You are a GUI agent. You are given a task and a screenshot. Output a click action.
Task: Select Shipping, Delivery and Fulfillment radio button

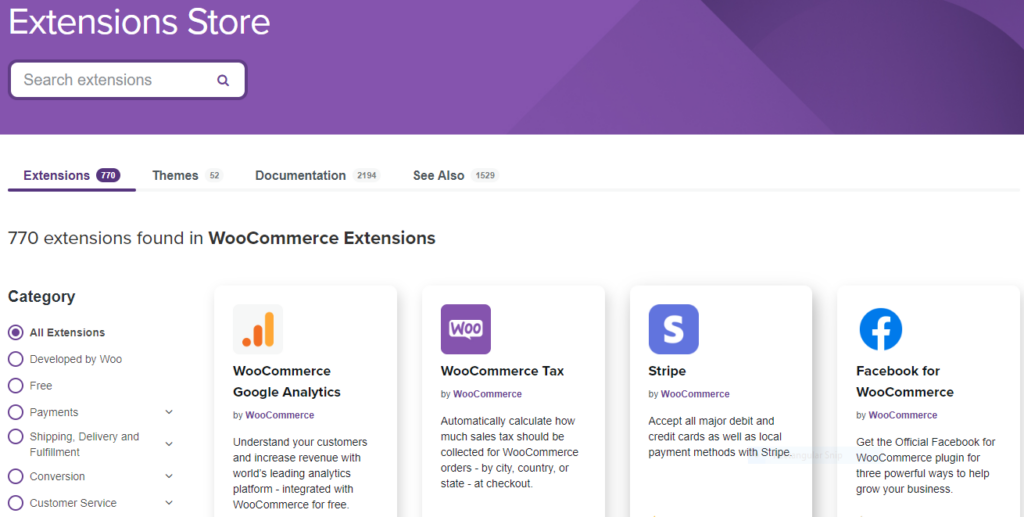(x=16, y=437)
